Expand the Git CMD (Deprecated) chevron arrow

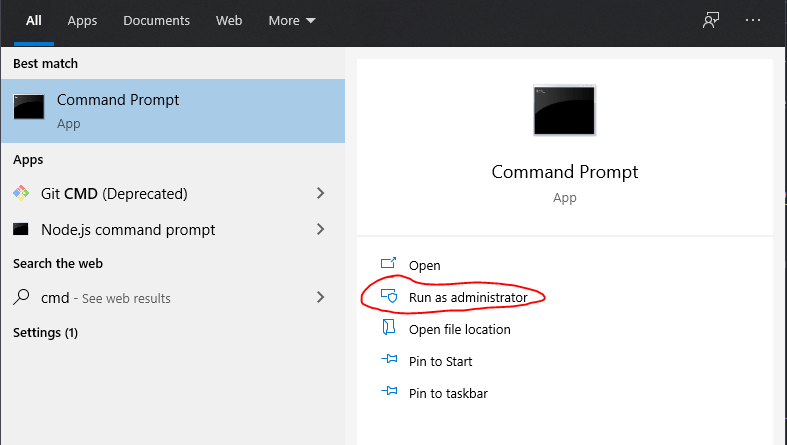coord(320,193)
